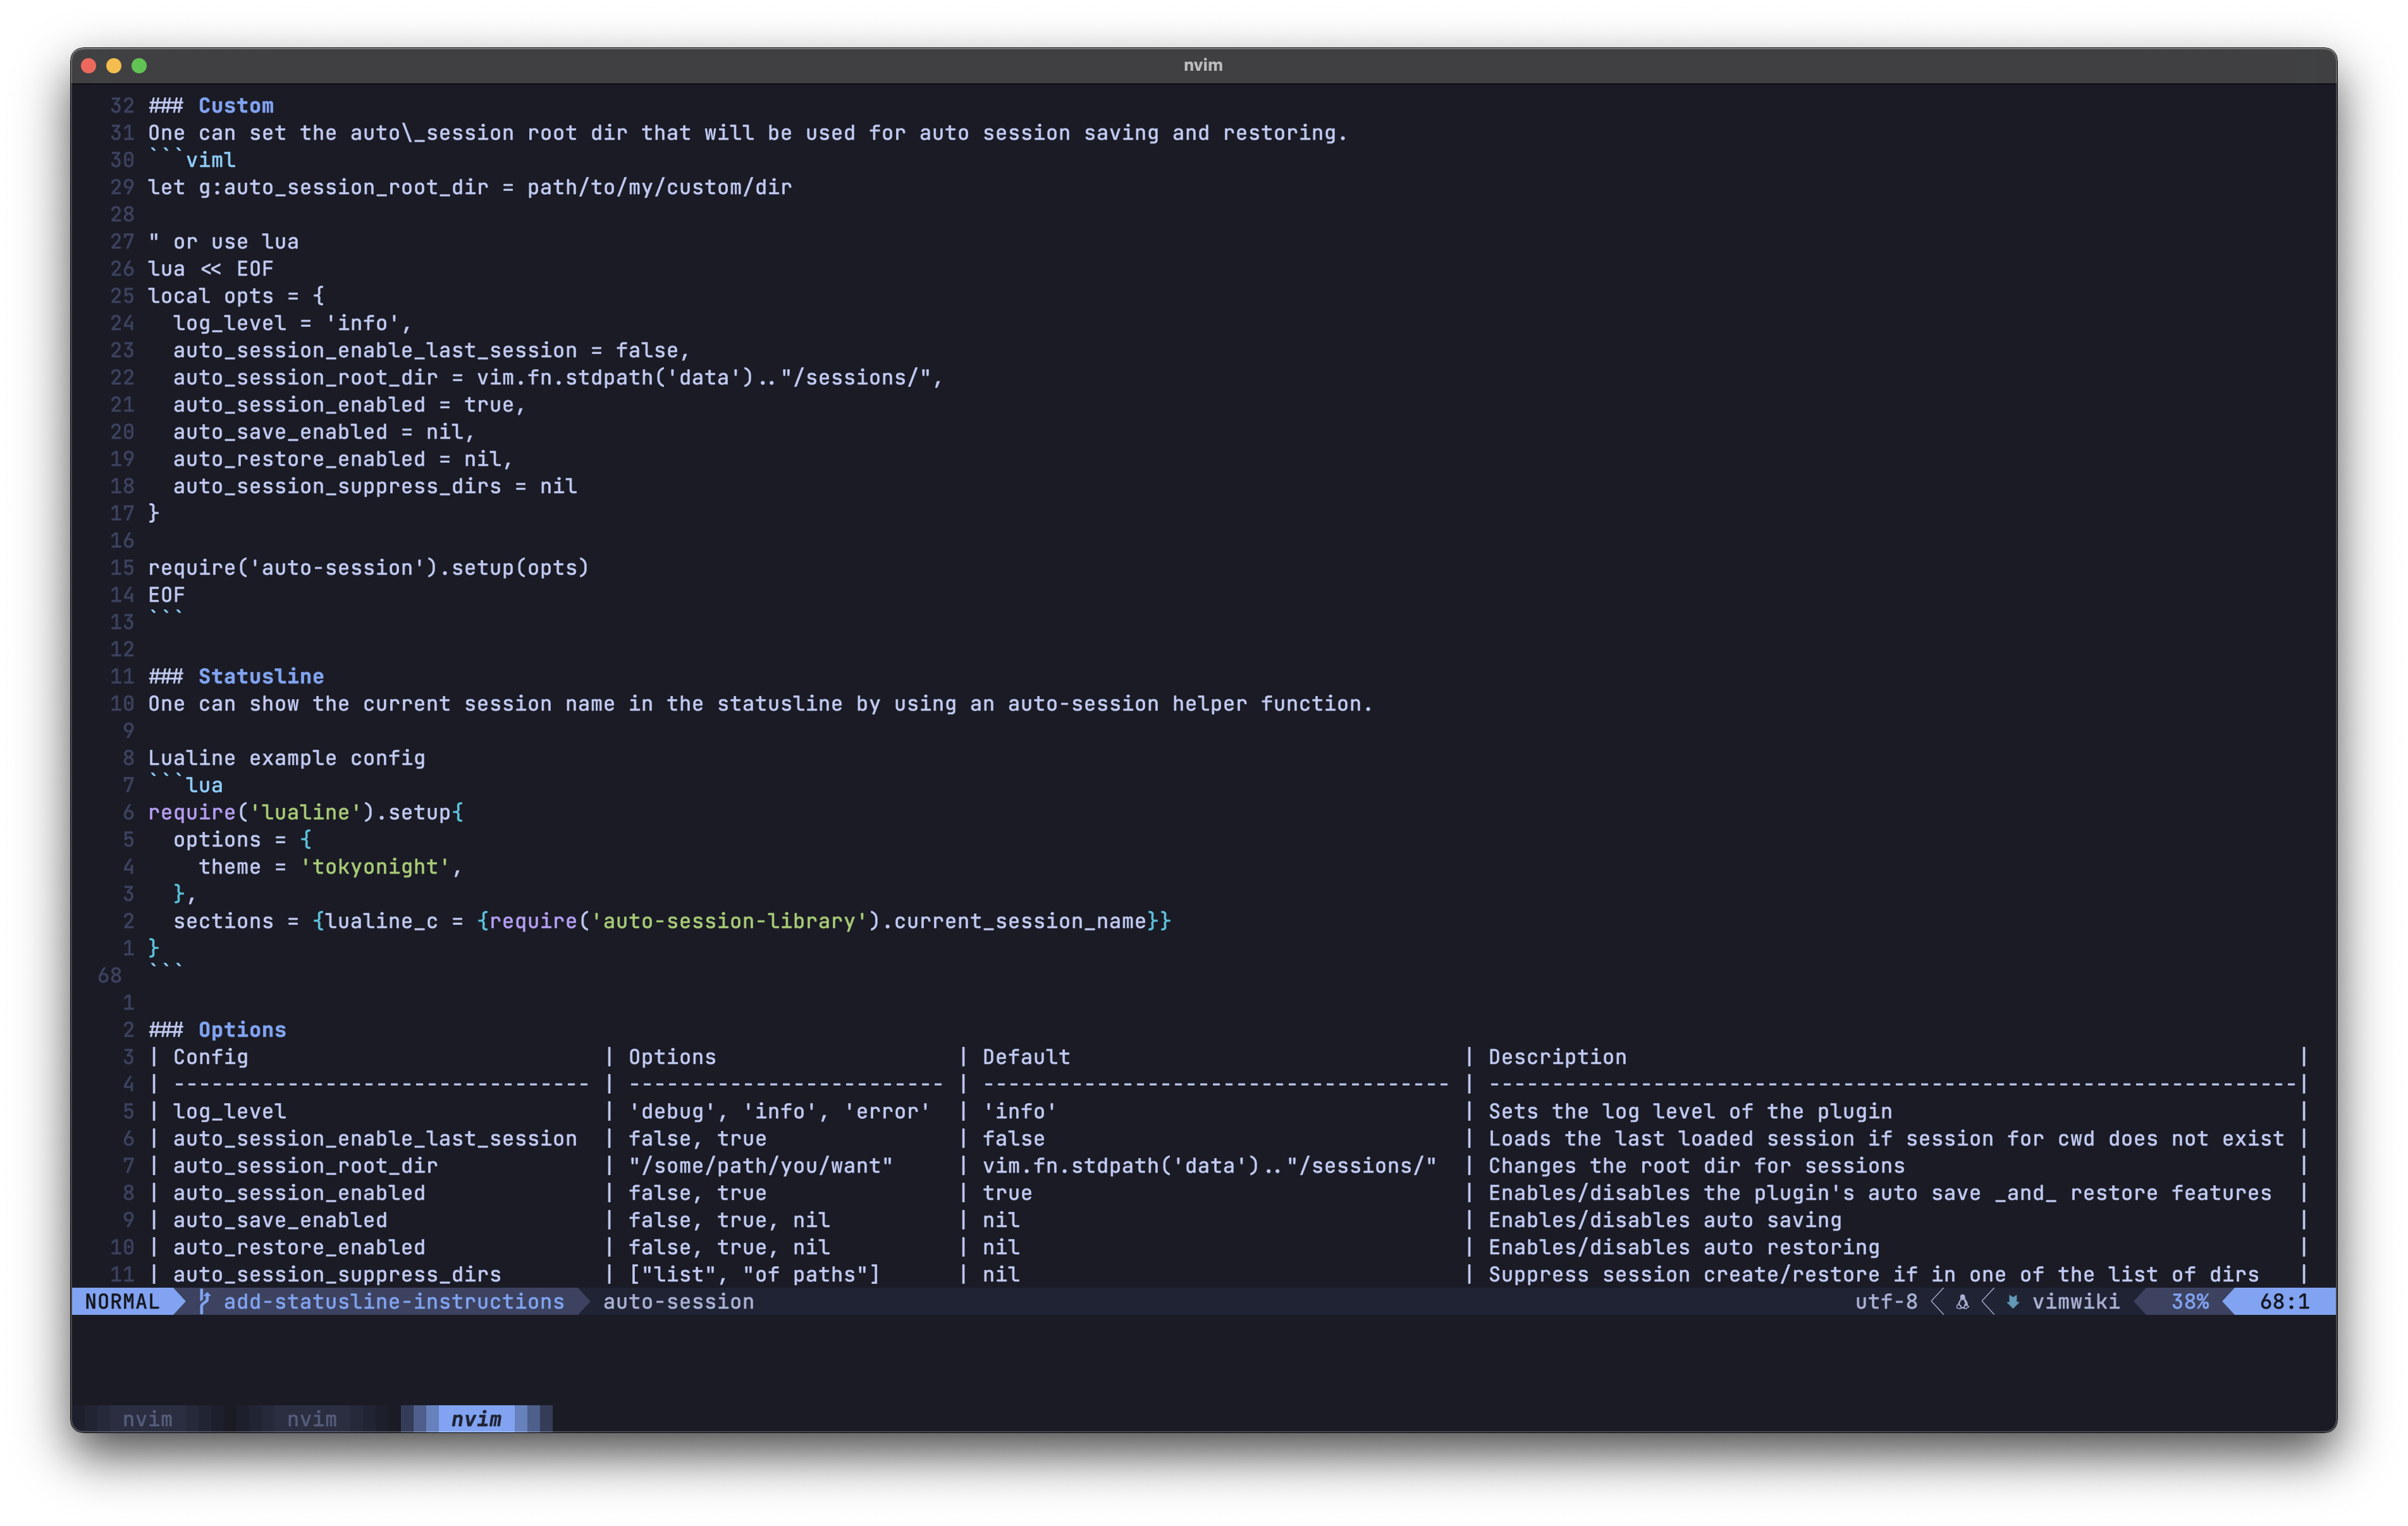Click the 'Config' table column header

(210, 1057)
